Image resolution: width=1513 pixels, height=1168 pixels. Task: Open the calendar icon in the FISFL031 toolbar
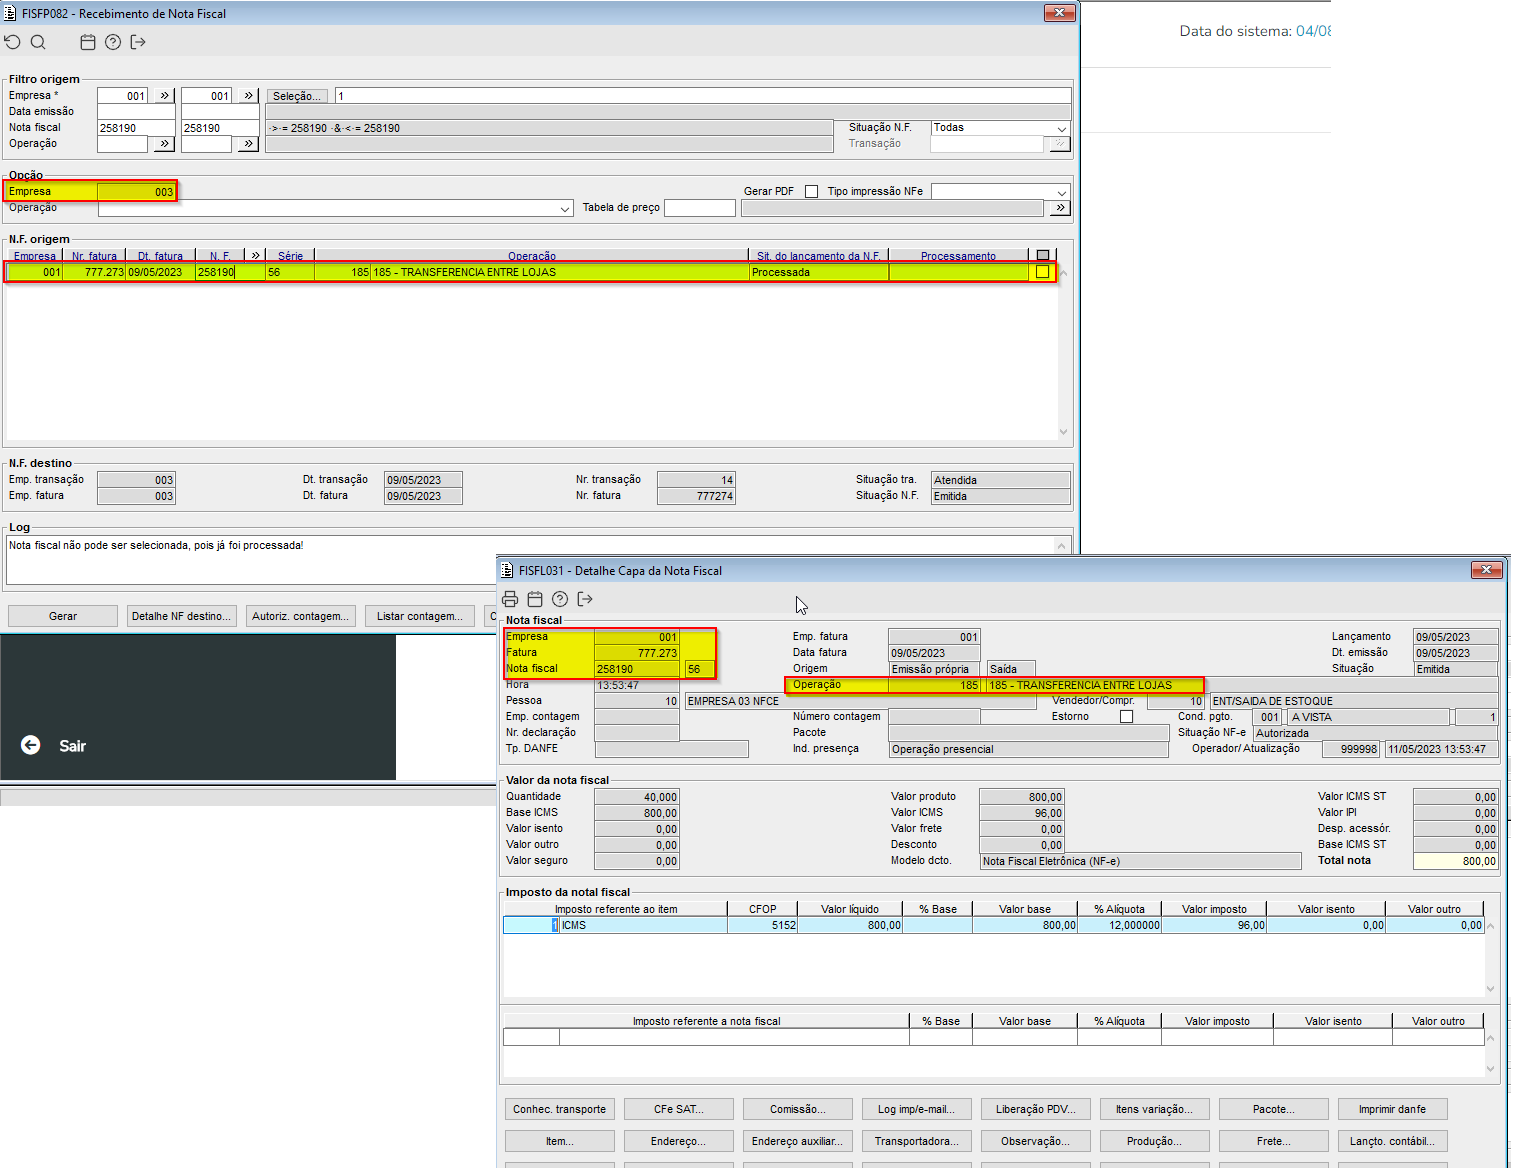point(535,599)
